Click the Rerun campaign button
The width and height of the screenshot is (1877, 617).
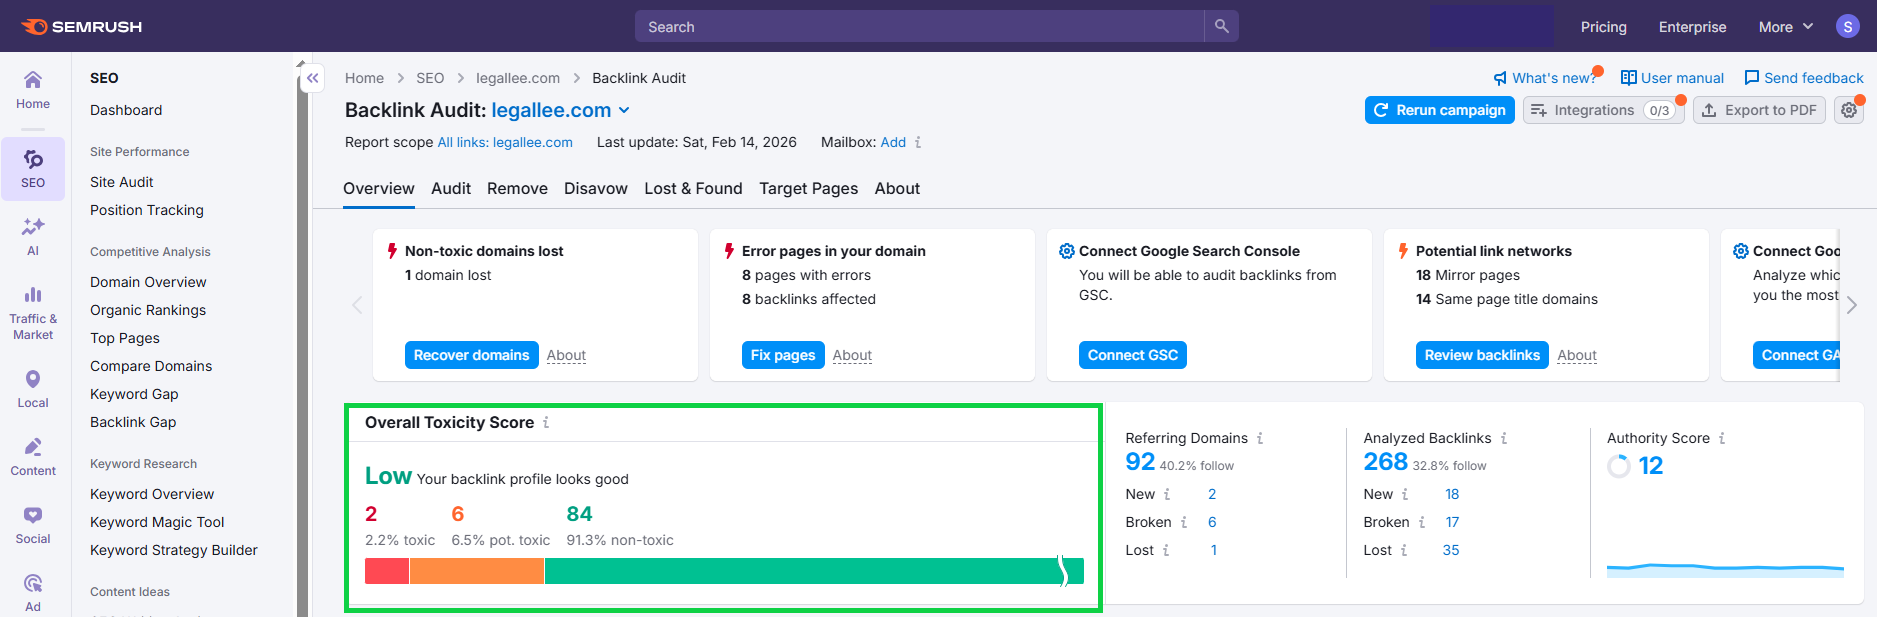1439,110
